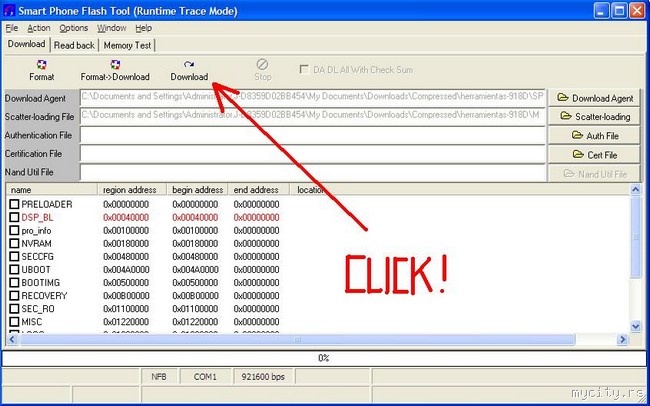Start flashing with the Download icon
This screenshot has width=650, height=406.
pos(189,70)
